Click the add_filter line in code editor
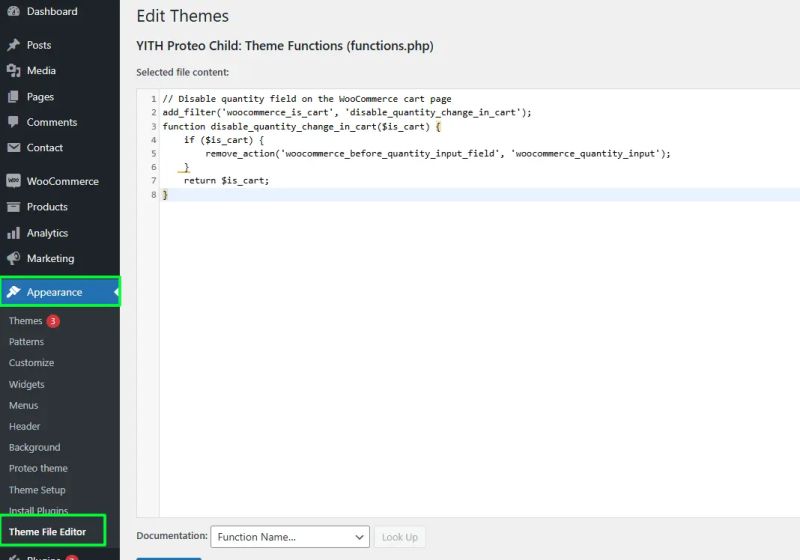 [x=347, y=112]
